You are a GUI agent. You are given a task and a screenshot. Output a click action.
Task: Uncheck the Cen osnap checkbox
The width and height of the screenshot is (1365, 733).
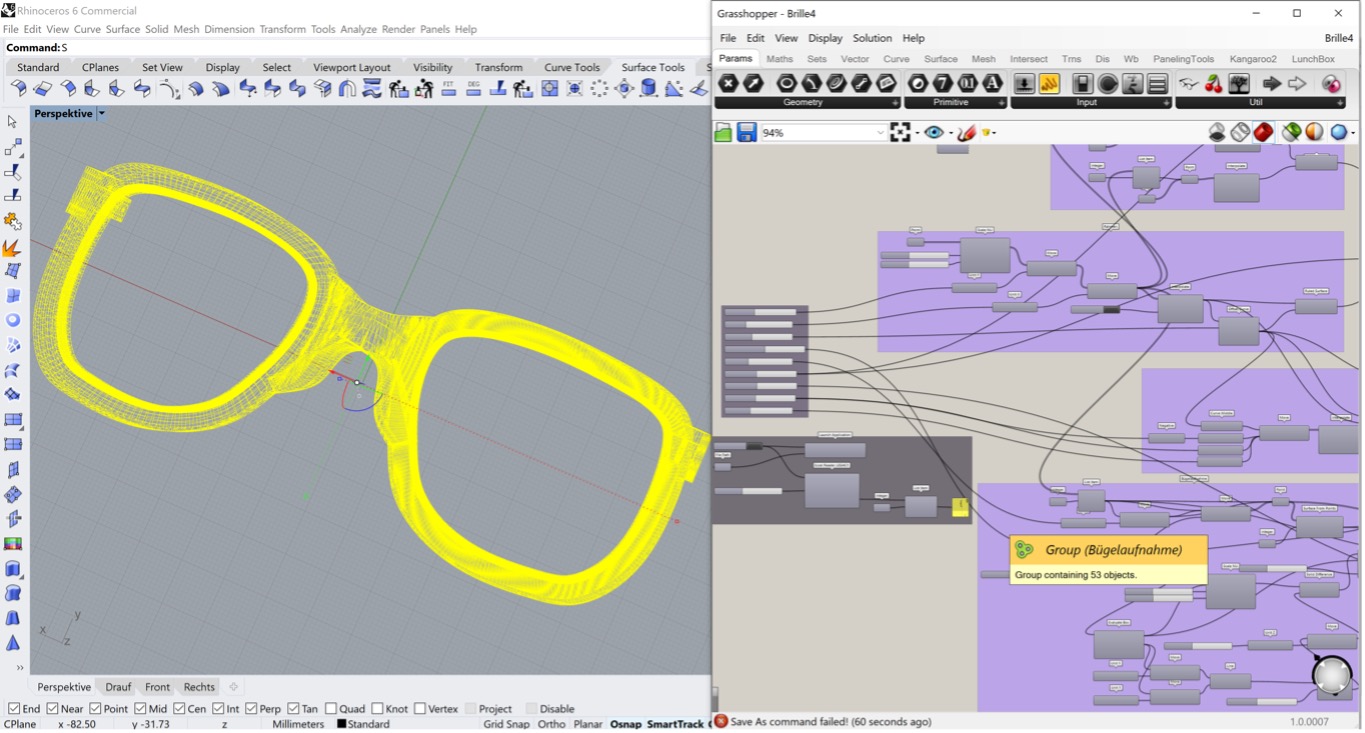pyautogui.click(x=179, y=709)
